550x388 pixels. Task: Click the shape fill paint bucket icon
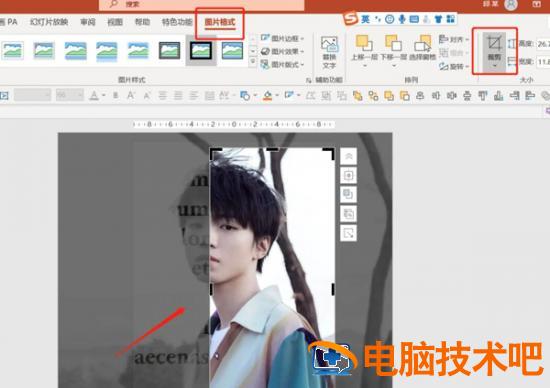268,95
